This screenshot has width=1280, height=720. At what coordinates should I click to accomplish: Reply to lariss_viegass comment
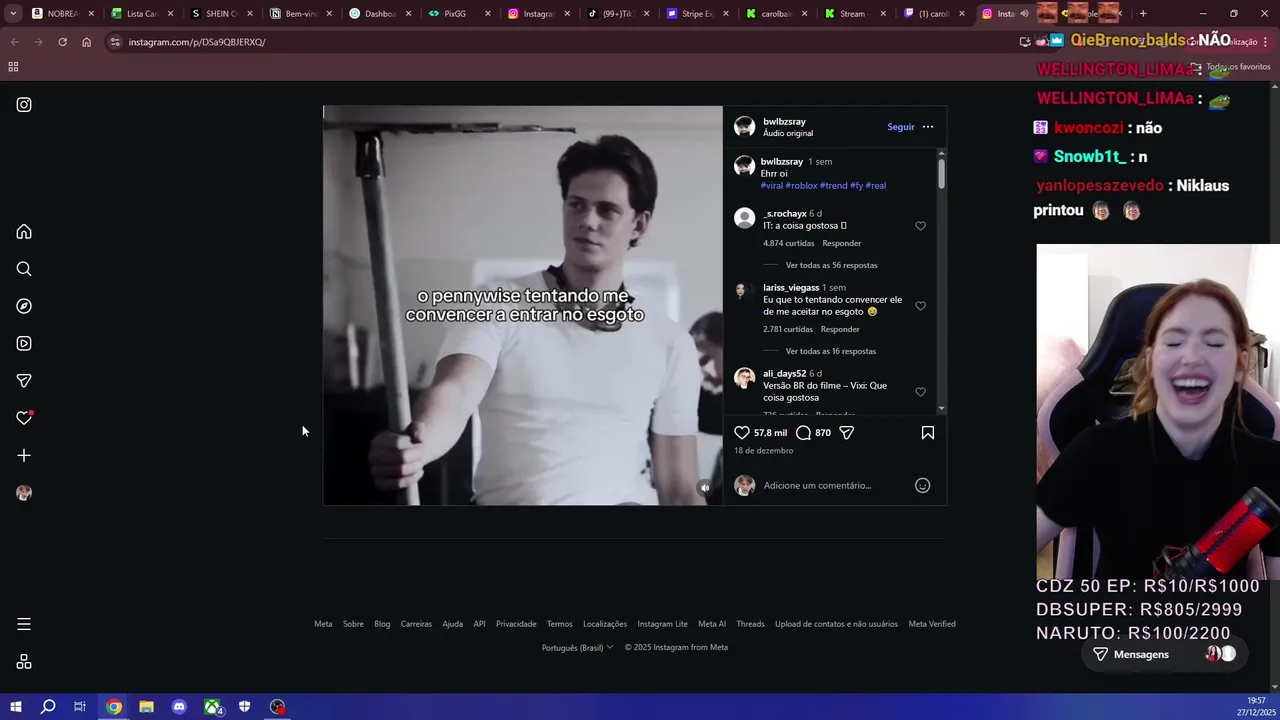pyautogui.click(x=840, y=329)
